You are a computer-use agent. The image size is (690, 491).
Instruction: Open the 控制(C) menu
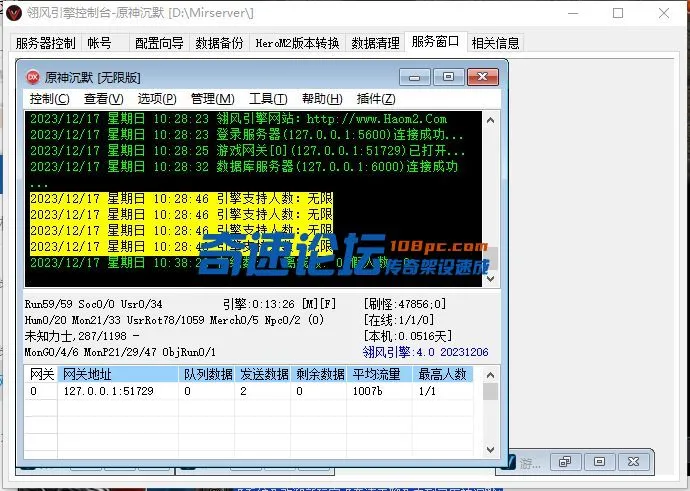tap(49, 99)
